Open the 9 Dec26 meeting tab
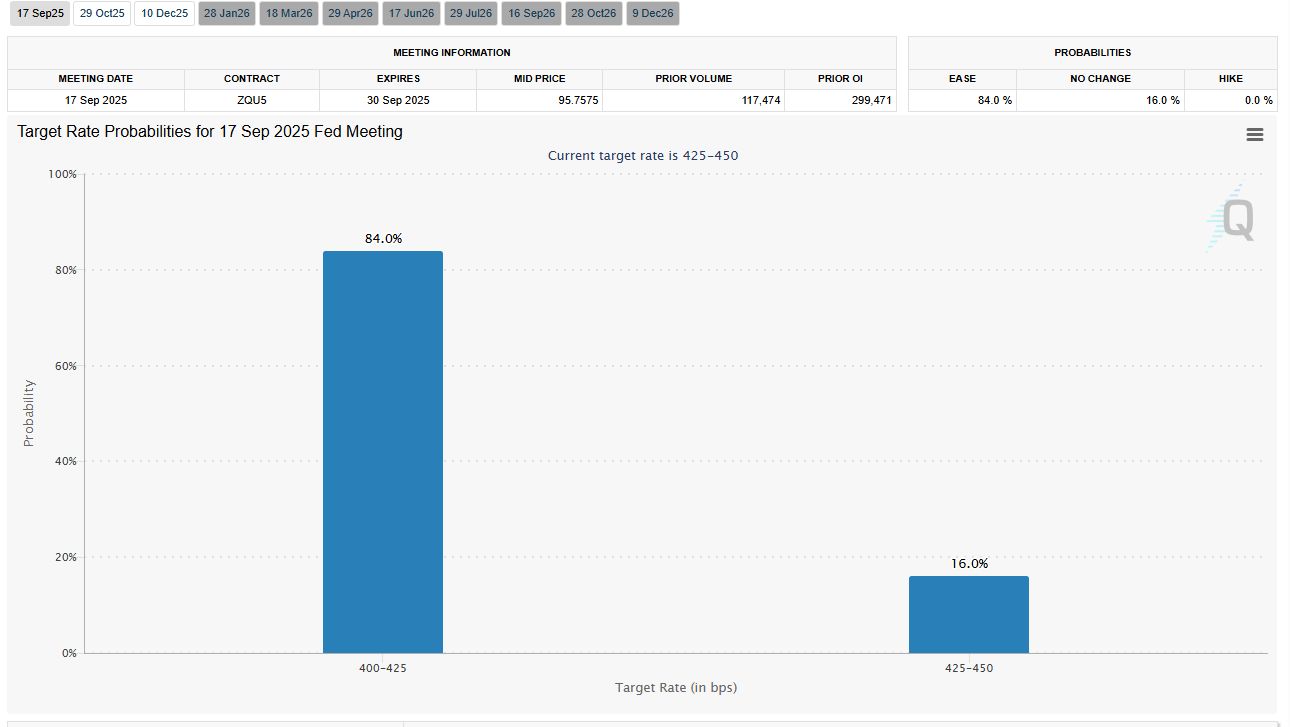 point(653,14)
